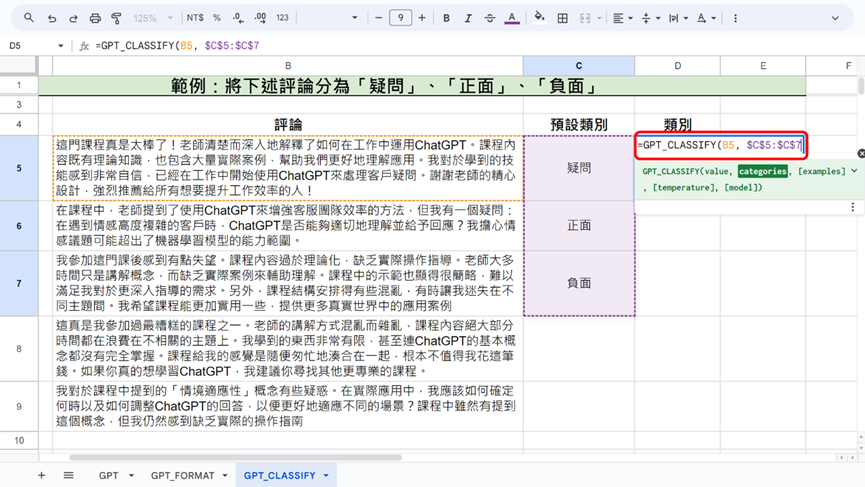The image size is (865, 487).
Task: Select column B header
Action: click(288, 66)
